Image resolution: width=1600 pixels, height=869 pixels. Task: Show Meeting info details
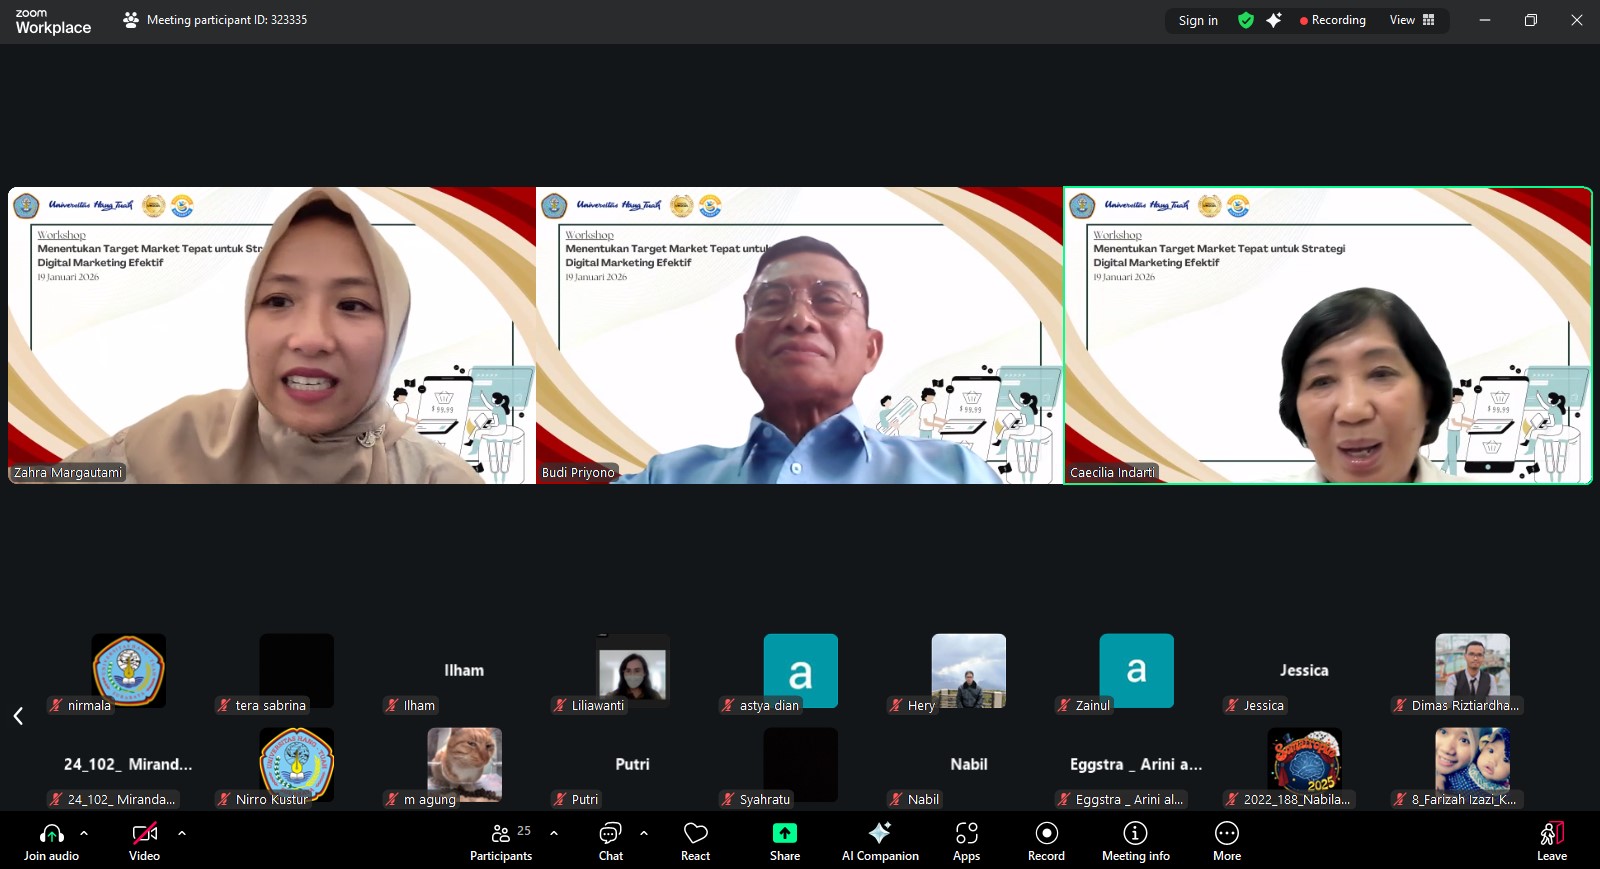[x=1135, y=841]
